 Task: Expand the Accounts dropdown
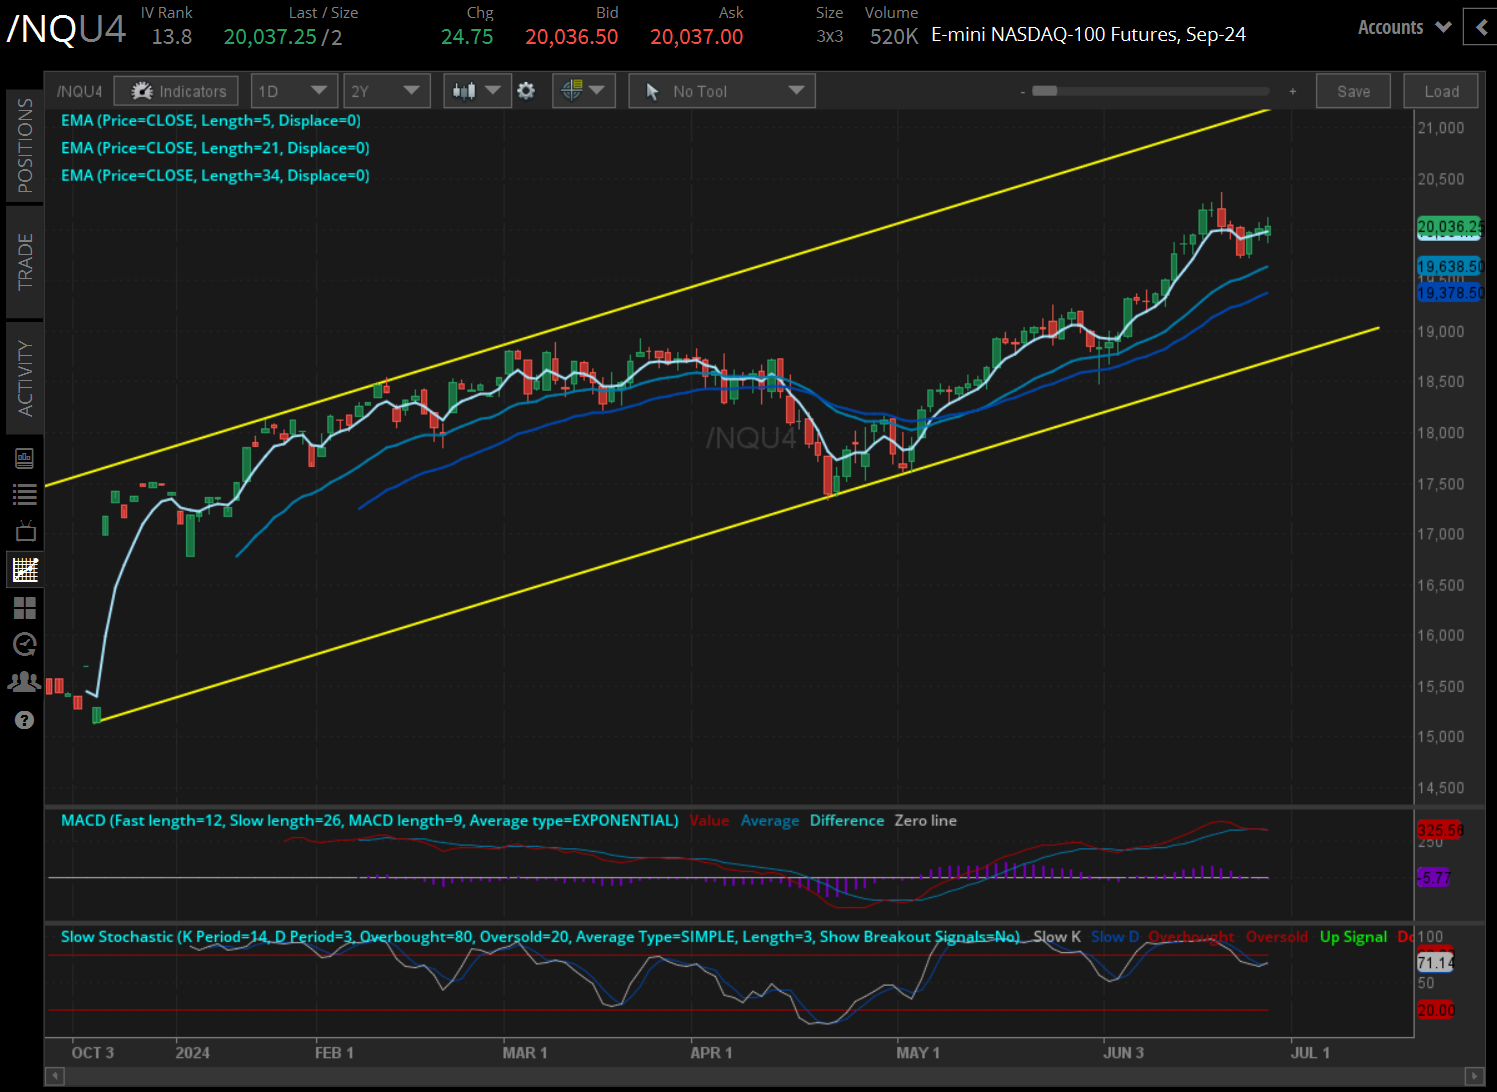pyautogui.click(x=1404, y=27)
